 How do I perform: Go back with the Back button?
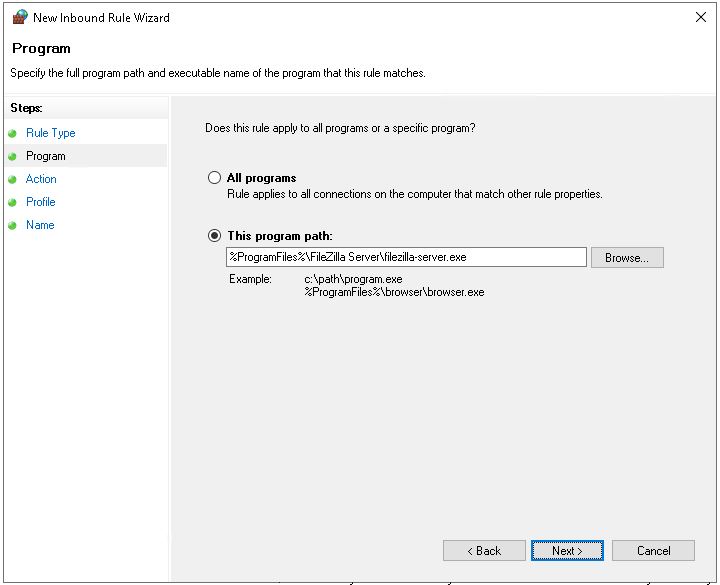pyautogui.click(x=484, y=551)
